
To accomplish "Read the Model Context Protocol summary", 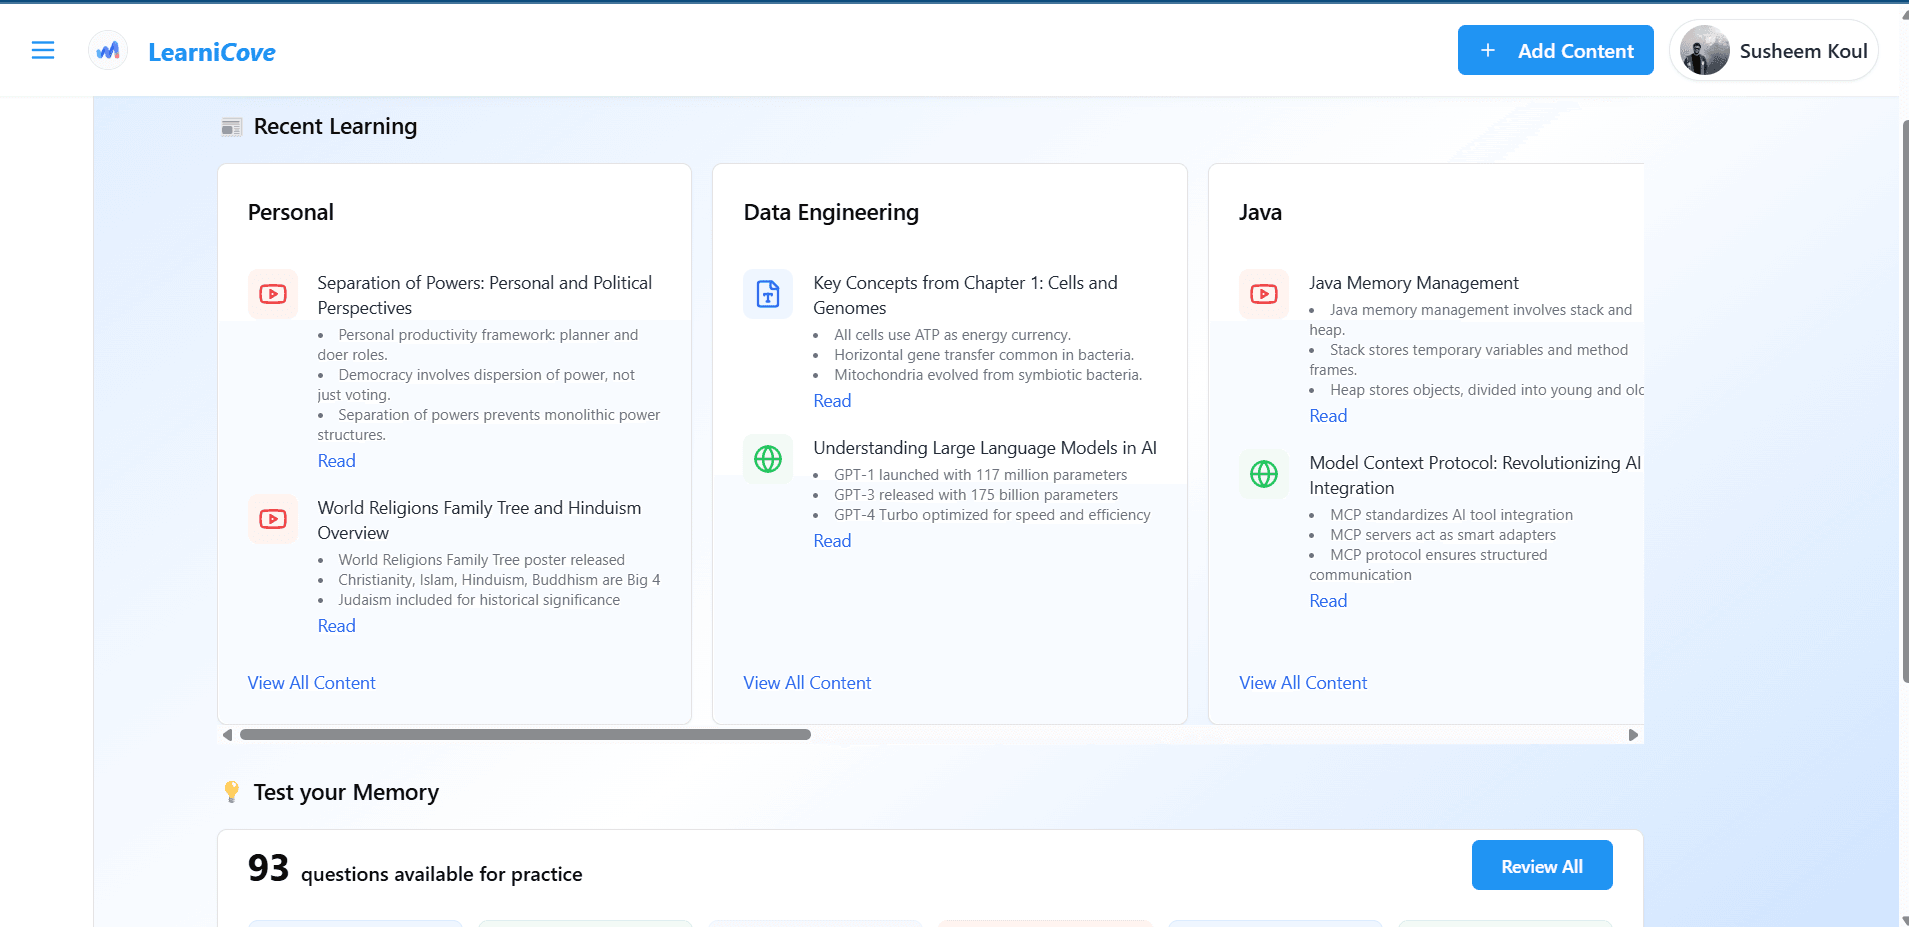I will click(x=1328, y=601).
